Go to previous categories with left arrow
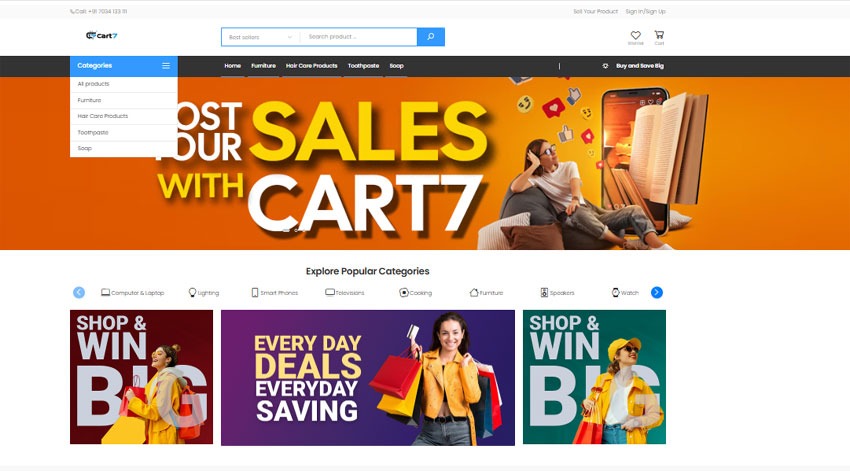The image size is (850, 471). [79, 293]
